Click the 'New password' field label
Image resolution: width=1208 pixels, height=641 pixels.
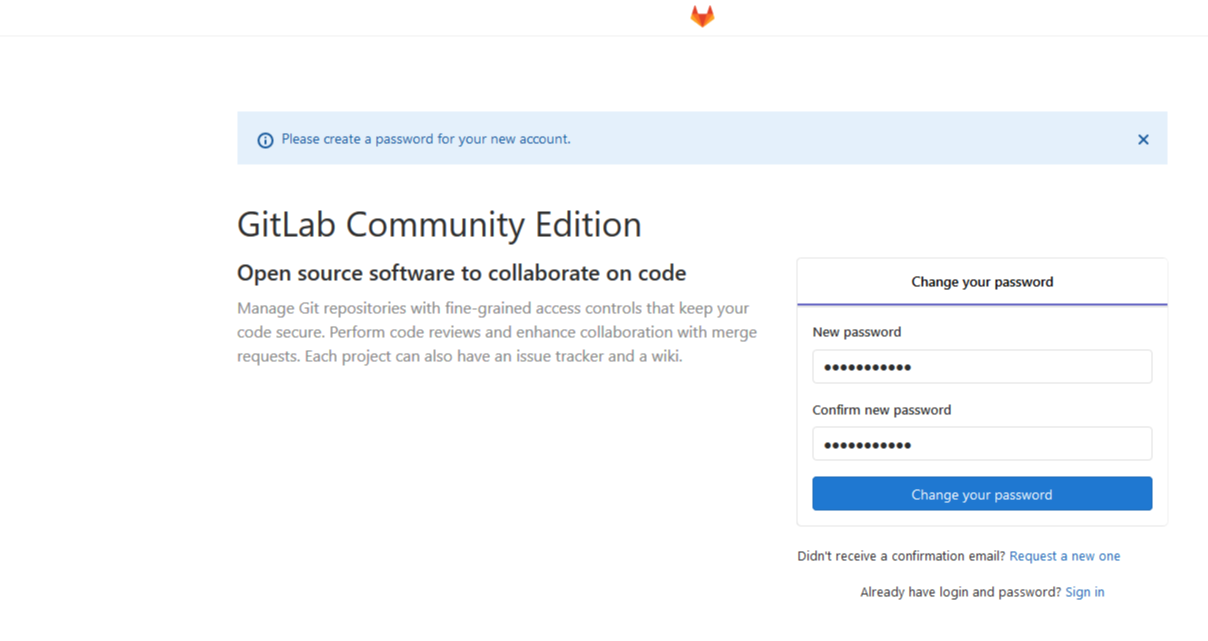pos(856,332)
